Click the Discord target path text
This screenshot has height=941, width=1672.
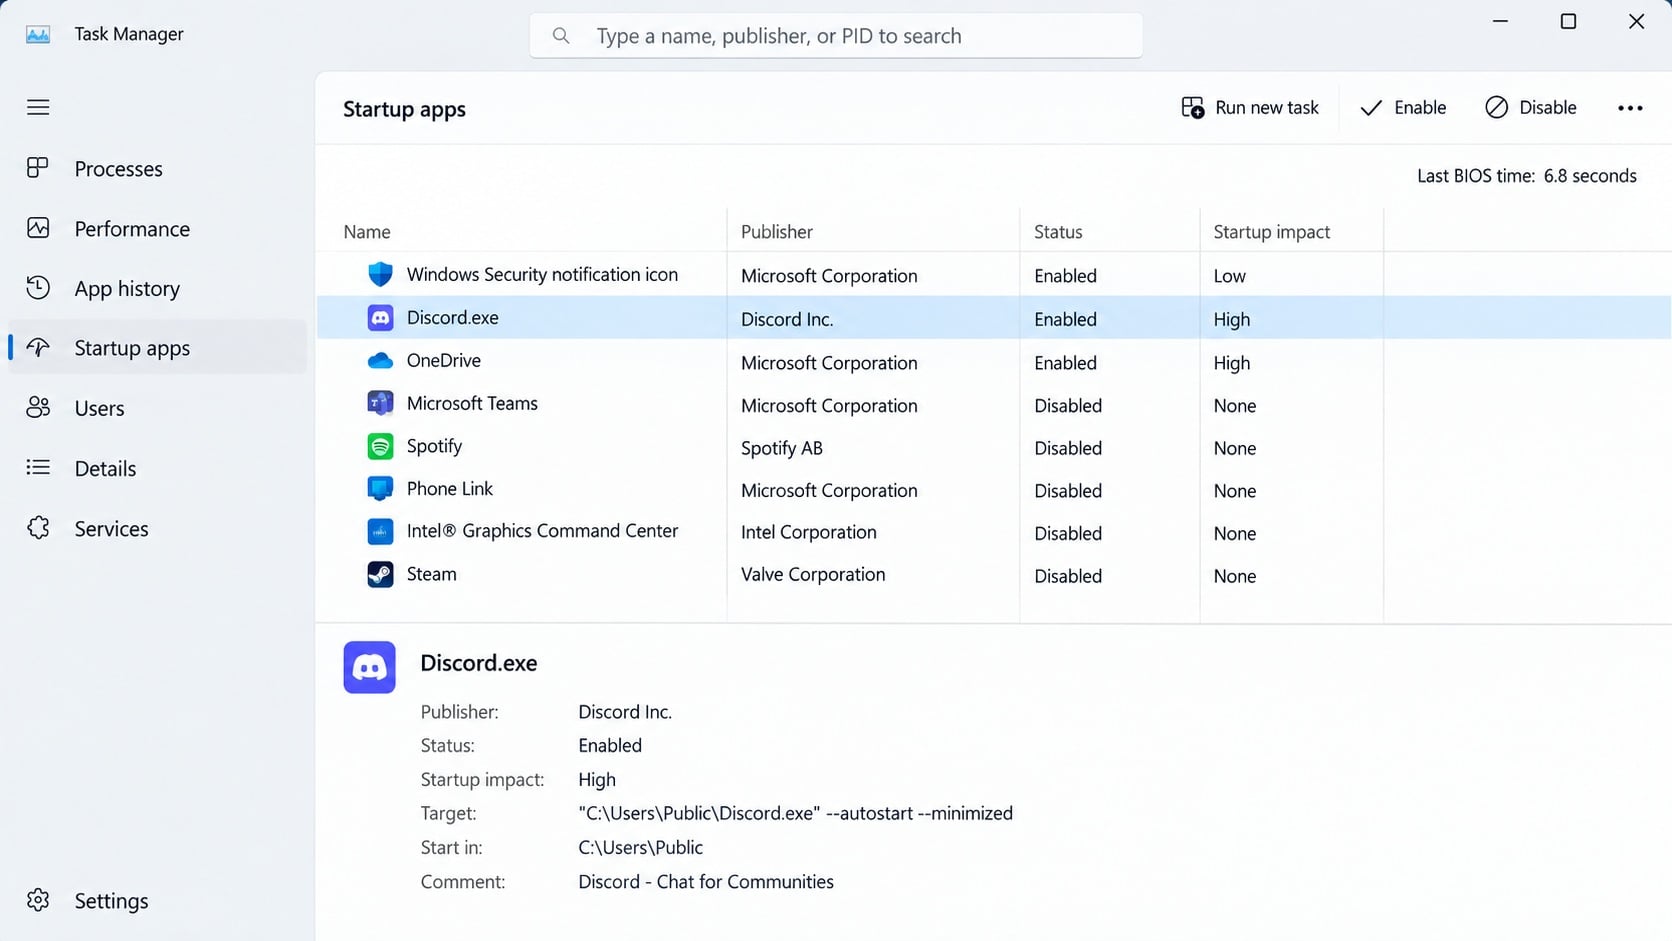click(795, 813)
